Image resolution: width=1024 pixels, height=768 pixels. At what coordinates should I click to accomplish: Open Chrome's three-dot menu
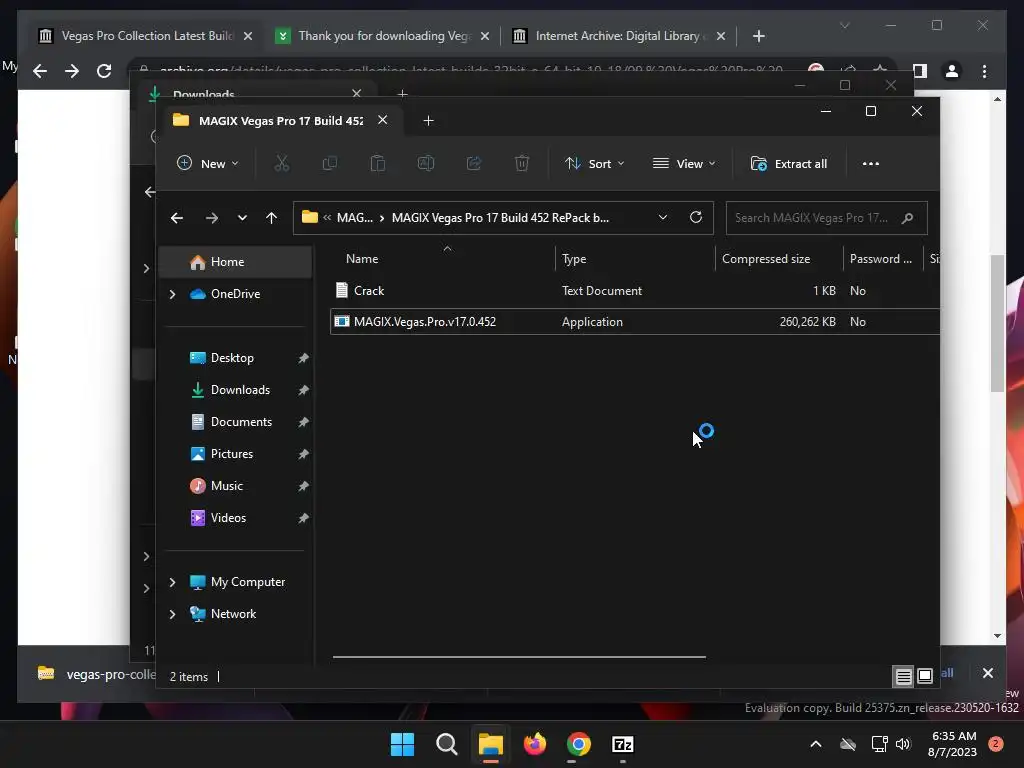click(x=984, y=71)
